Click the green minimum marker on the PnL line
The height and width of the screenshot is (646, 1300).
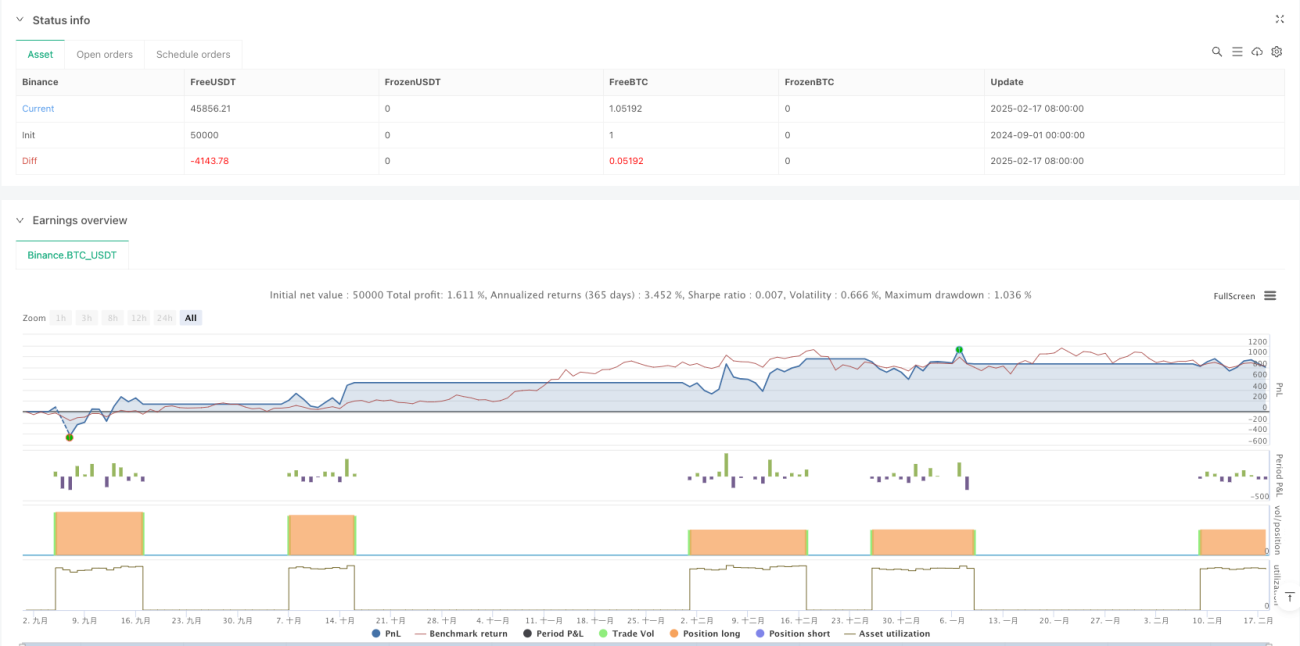[69, 437]
